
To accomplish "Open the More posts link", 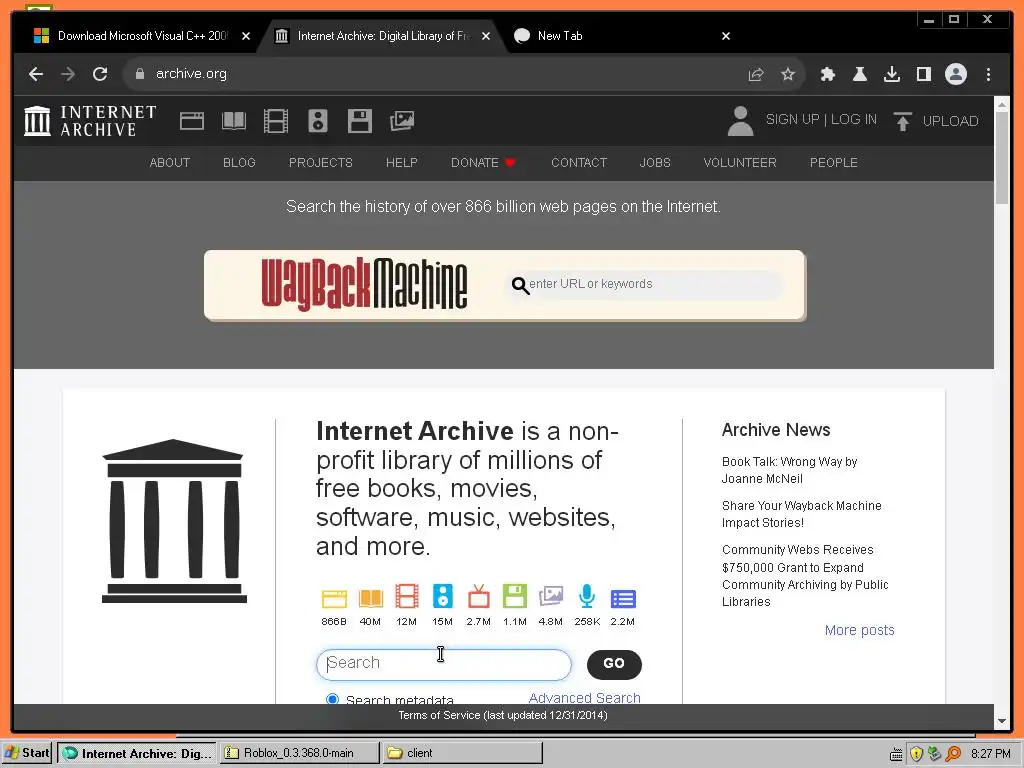I will (x=859, y=630).
